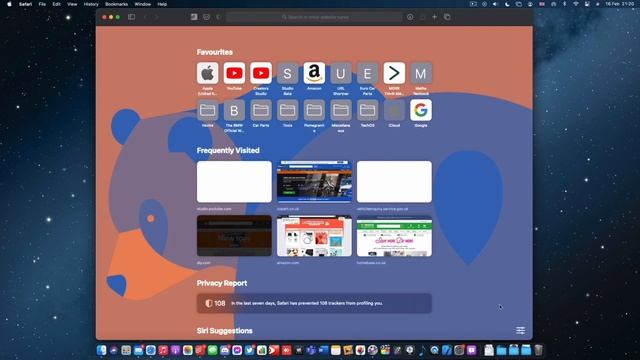Open the service.gov.uk frequently visited thumbnail
The height and width of the screenshot is (360, 640).
click(394, 182)
